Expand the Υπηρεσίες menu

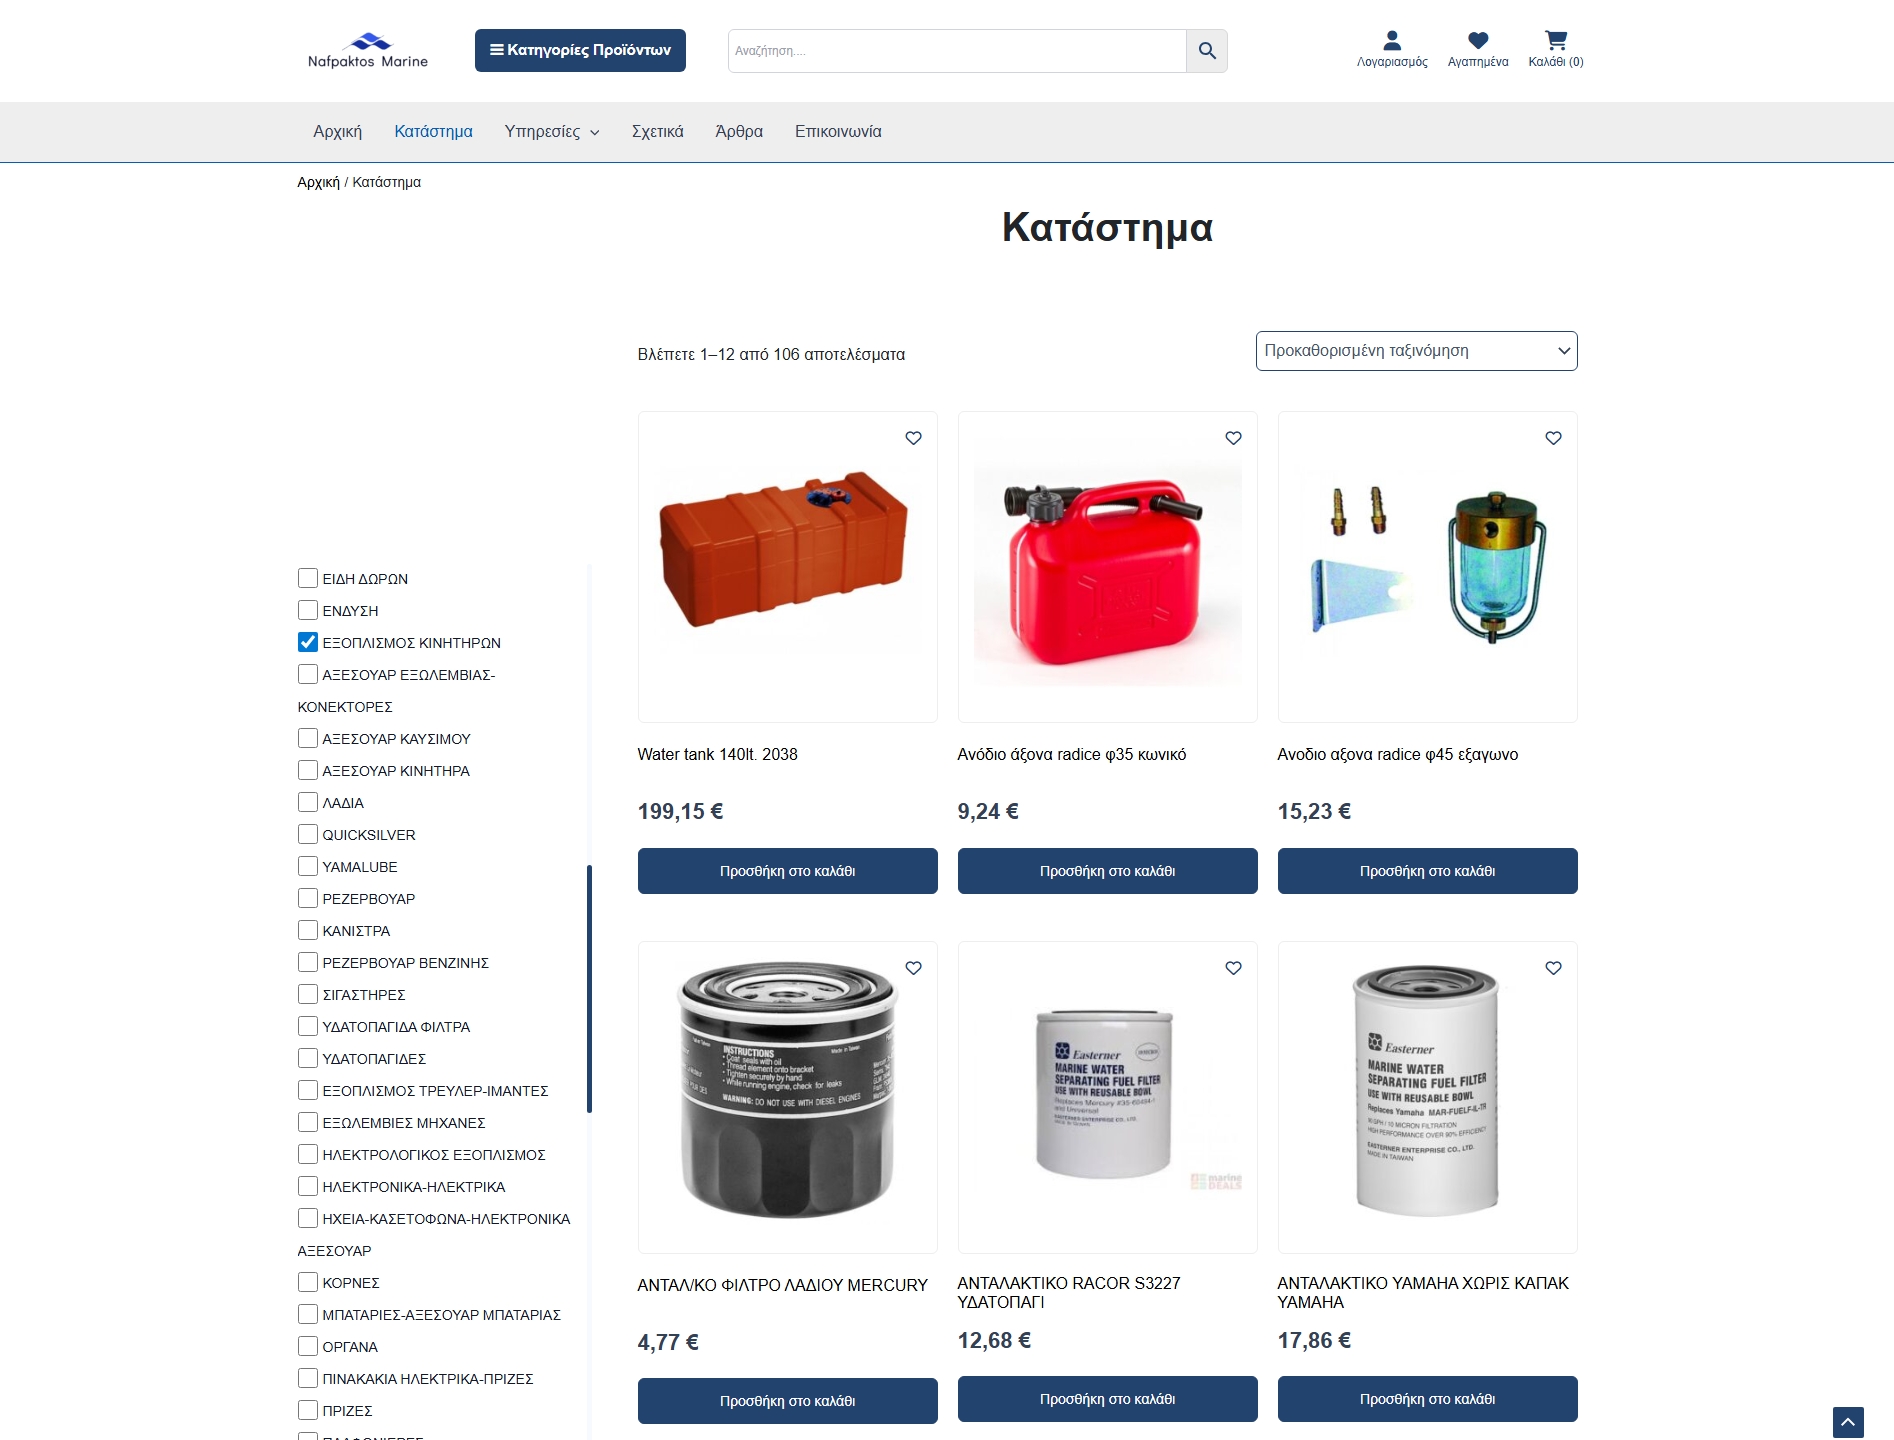click(x=552, y=131)
